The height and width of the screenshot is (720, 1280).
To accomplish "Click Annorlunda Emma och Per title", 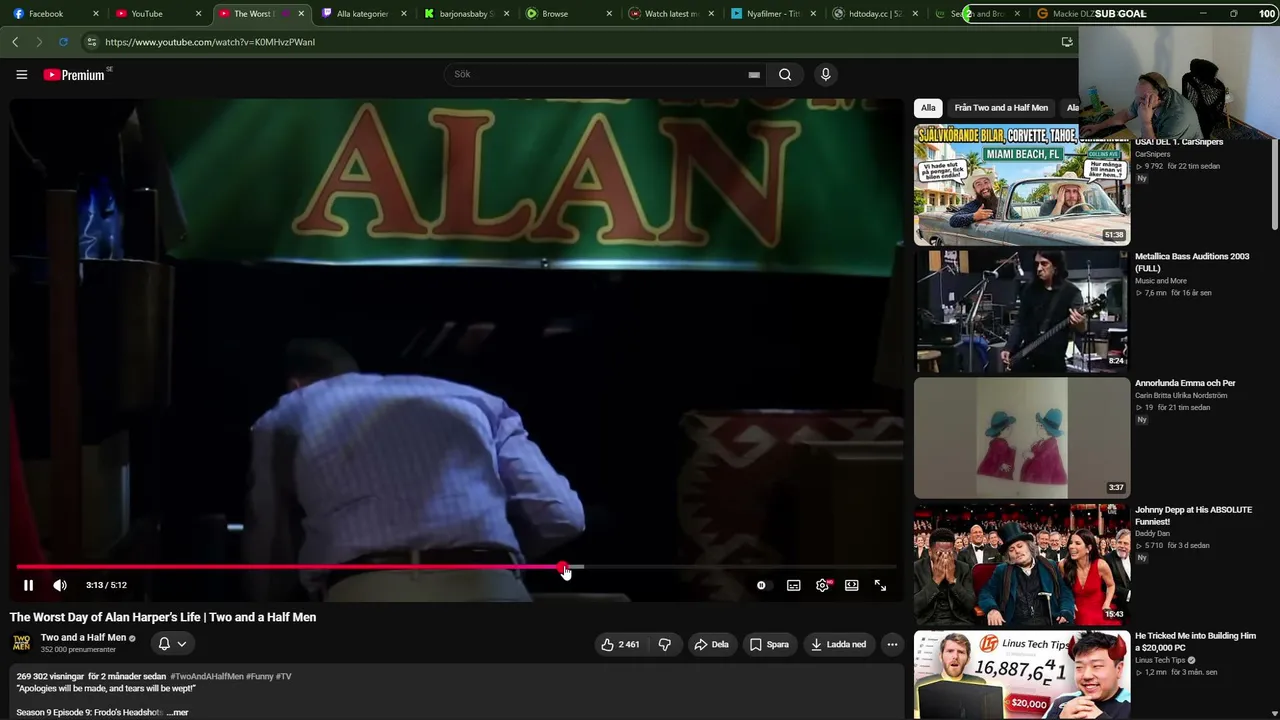I will [1185, 383].
